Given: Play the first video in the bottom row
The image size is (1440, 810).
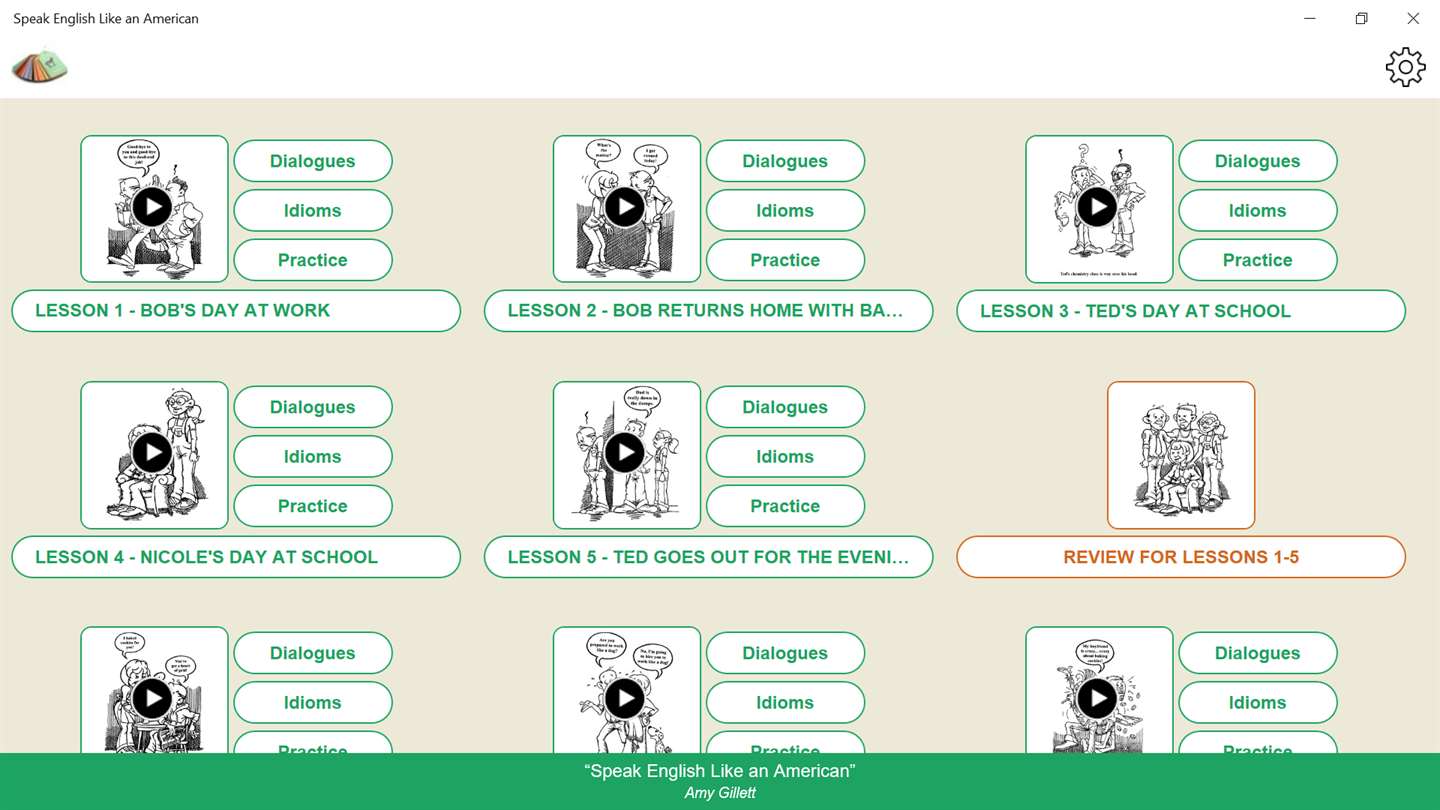Looking at the screenshot, I should (x=152, y=699).
